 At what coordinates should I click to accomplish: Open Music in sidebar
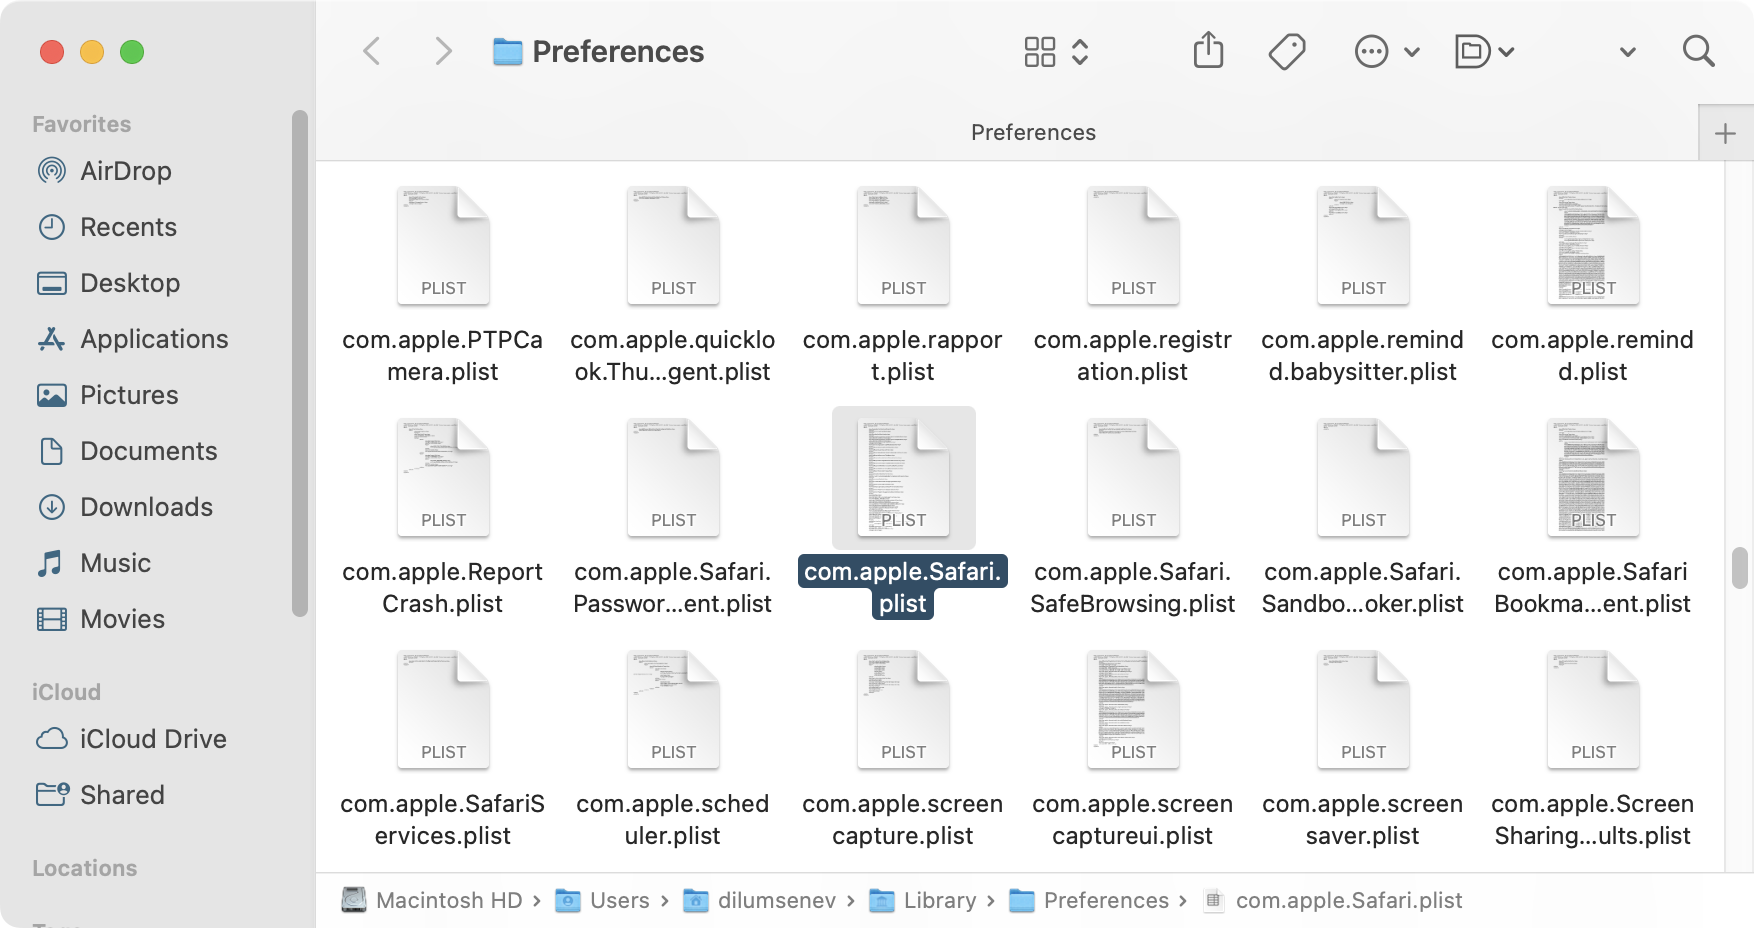point(94,563)
